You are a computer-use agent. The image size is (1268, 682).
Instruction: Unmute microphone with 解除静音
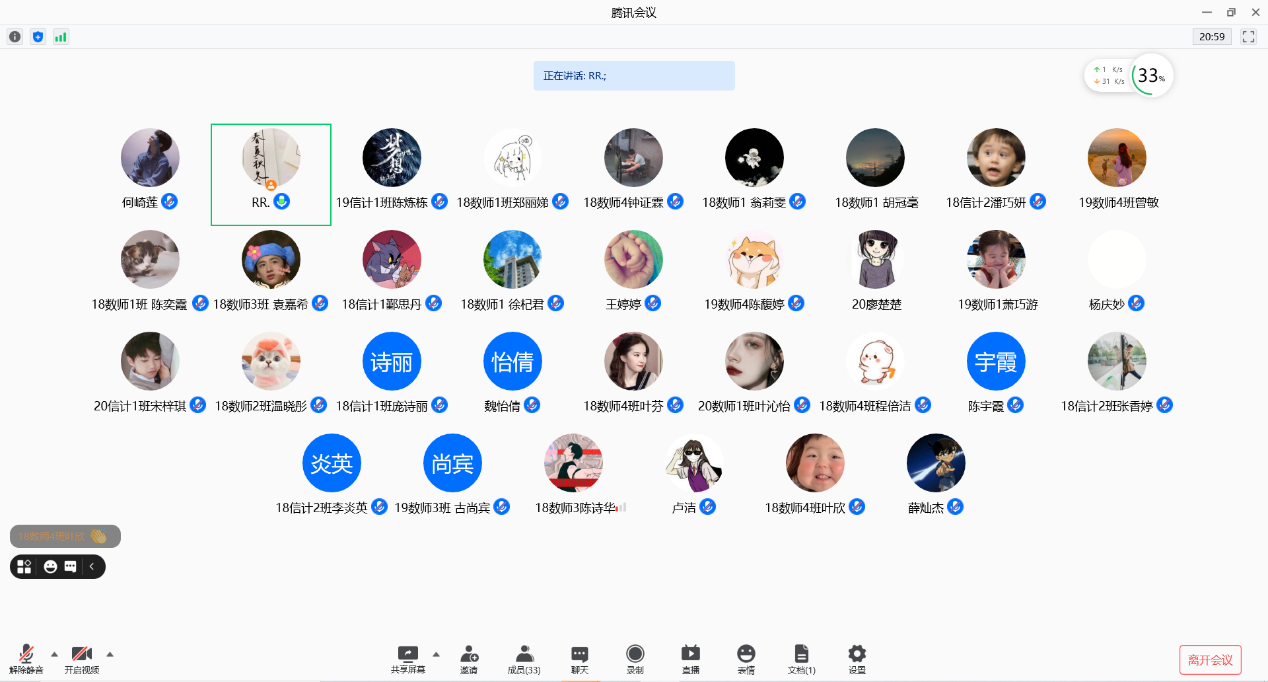pyautogui.click(x=26, y=658)
